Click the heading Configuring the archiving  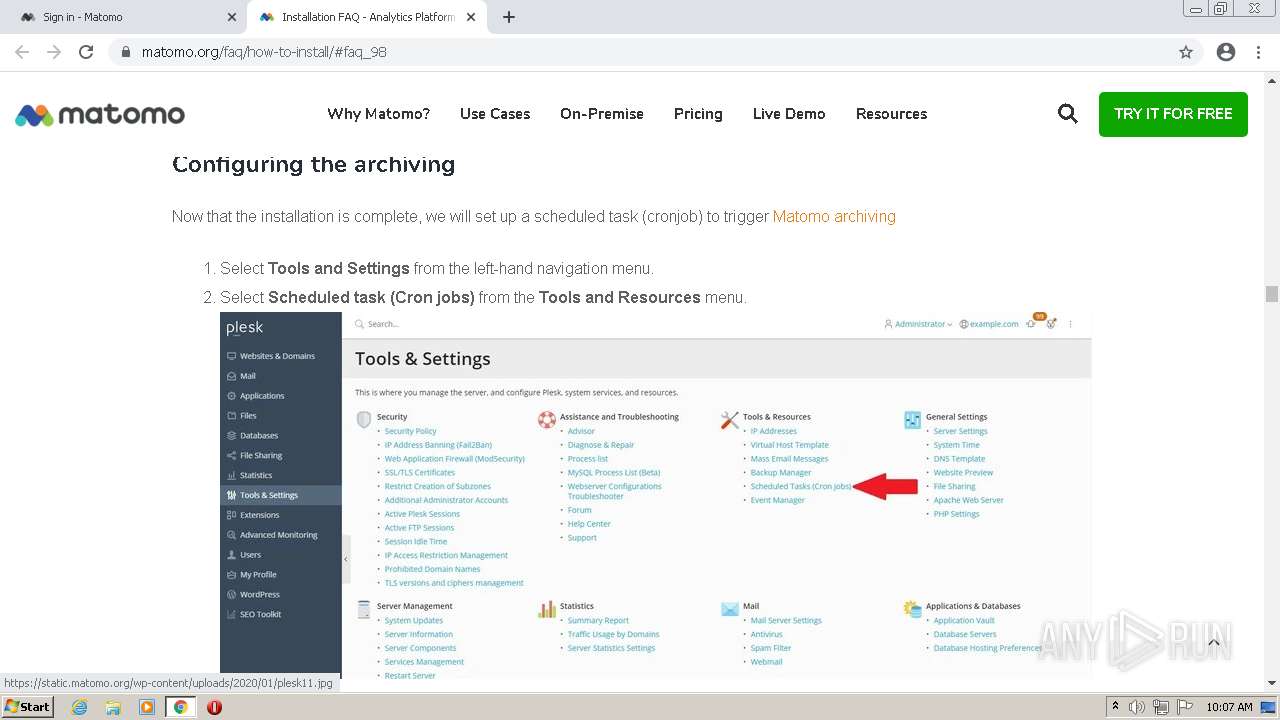pos(313,164)
